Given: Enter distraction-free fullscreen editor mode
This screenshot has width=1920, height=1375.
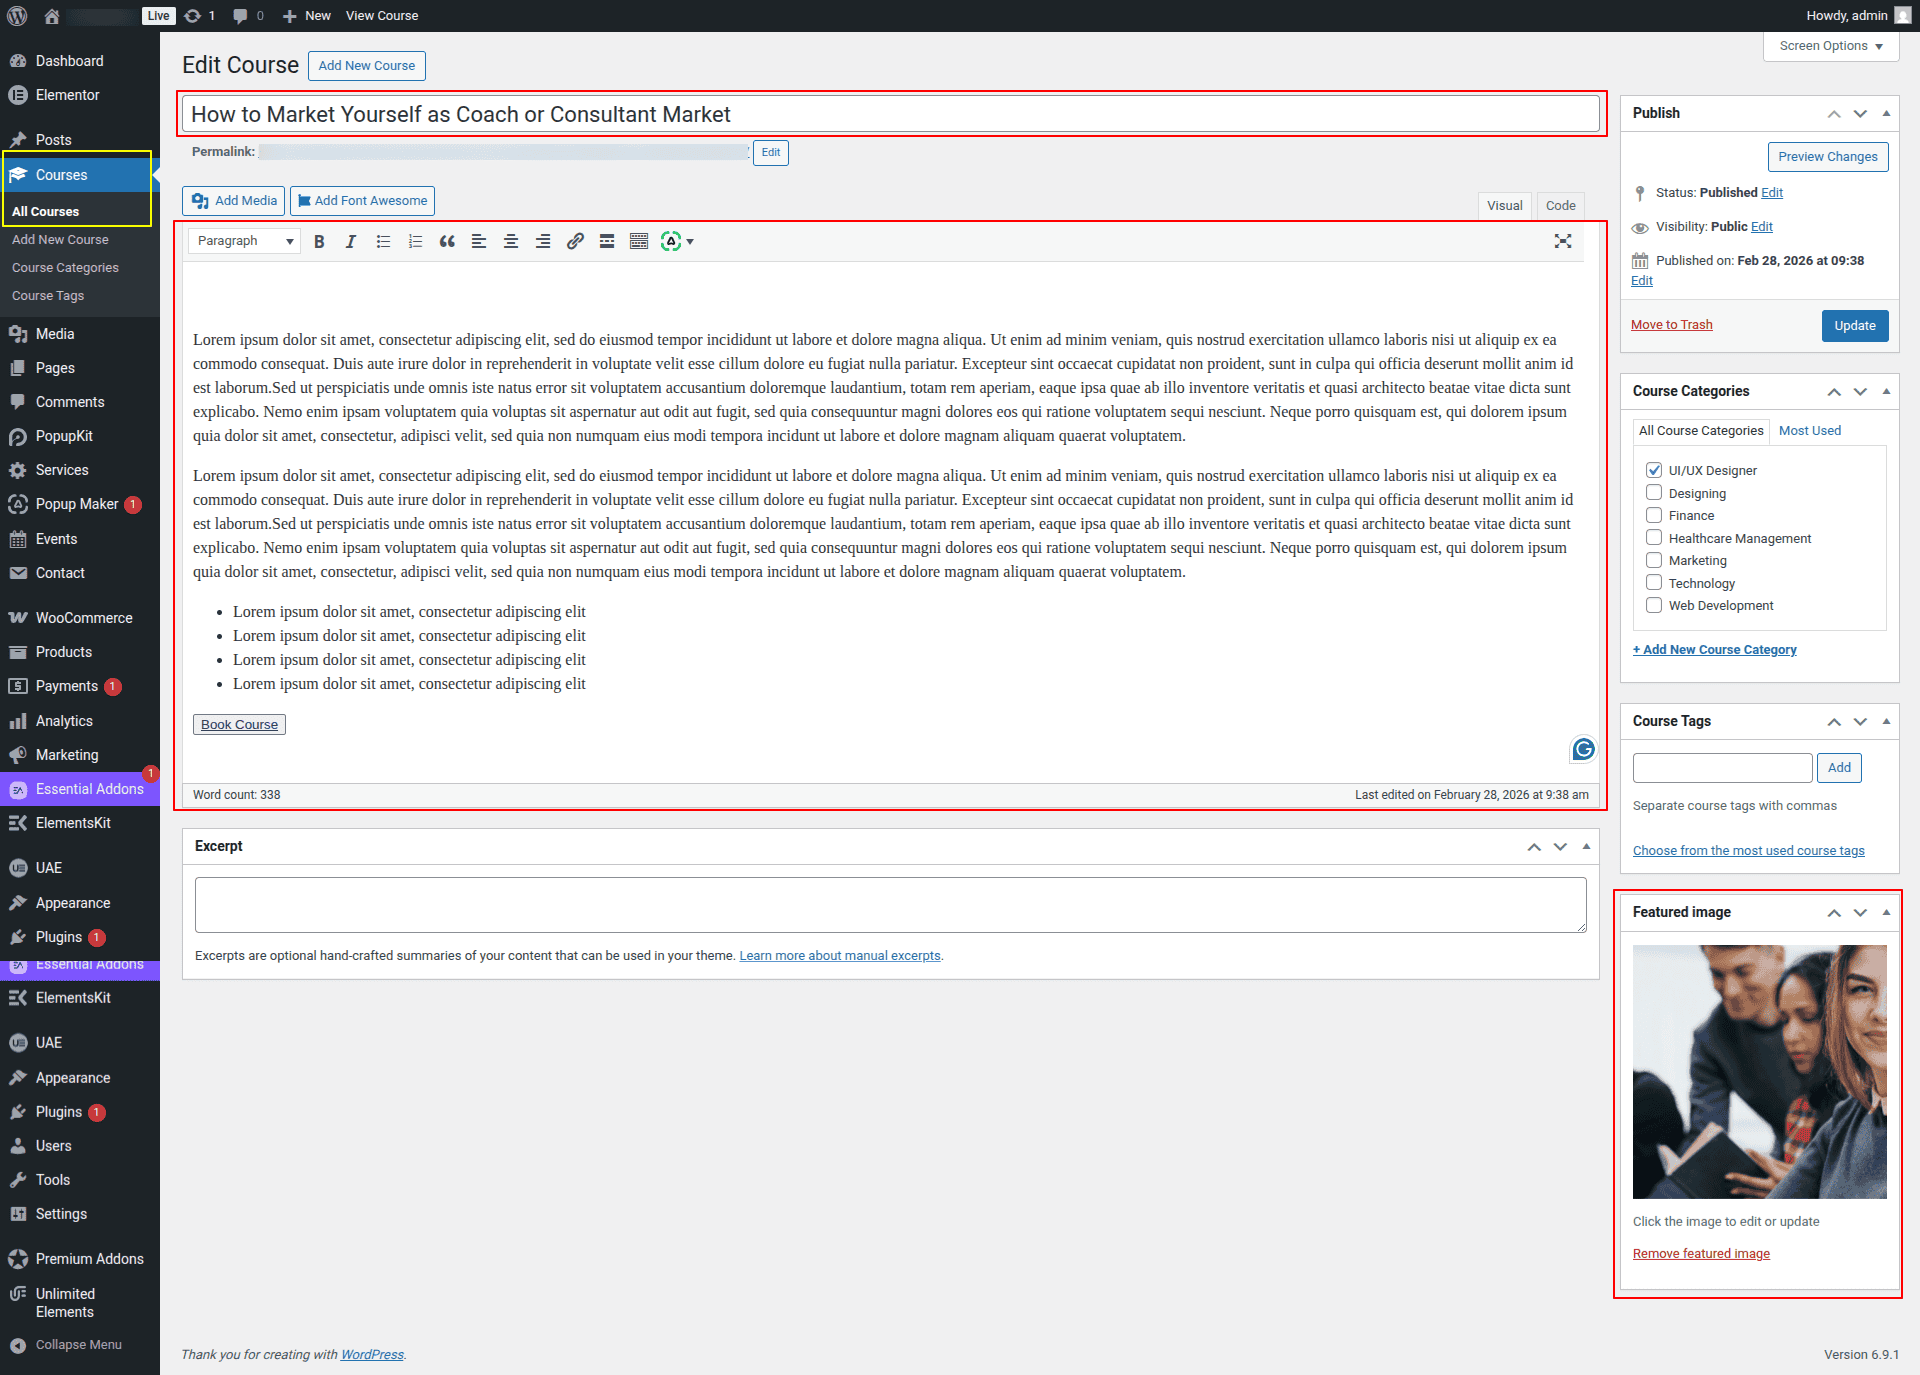Looking at the screenshot, I should (1563, 241).
